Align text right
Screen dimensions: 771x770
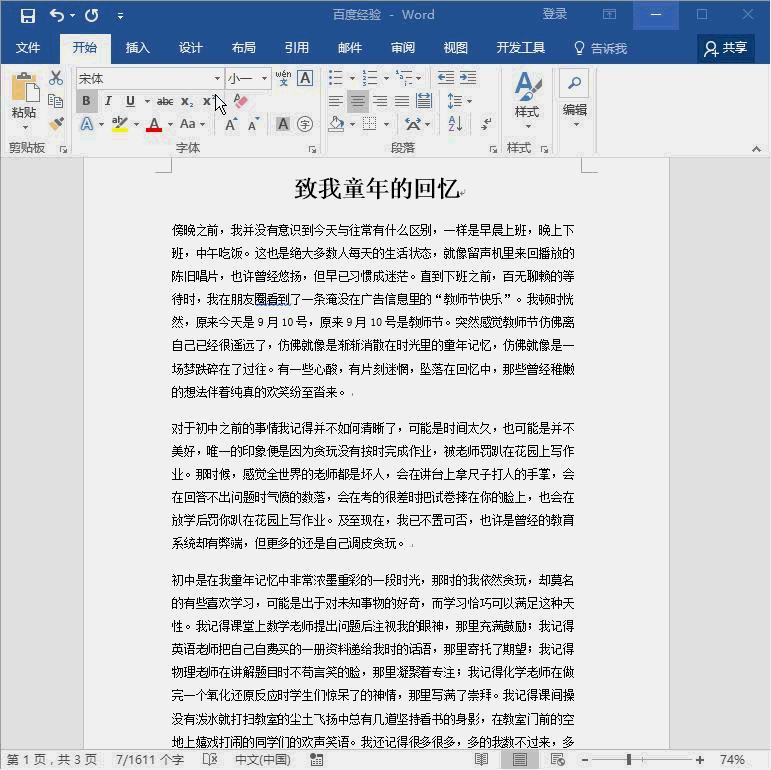tap(380, 101)
